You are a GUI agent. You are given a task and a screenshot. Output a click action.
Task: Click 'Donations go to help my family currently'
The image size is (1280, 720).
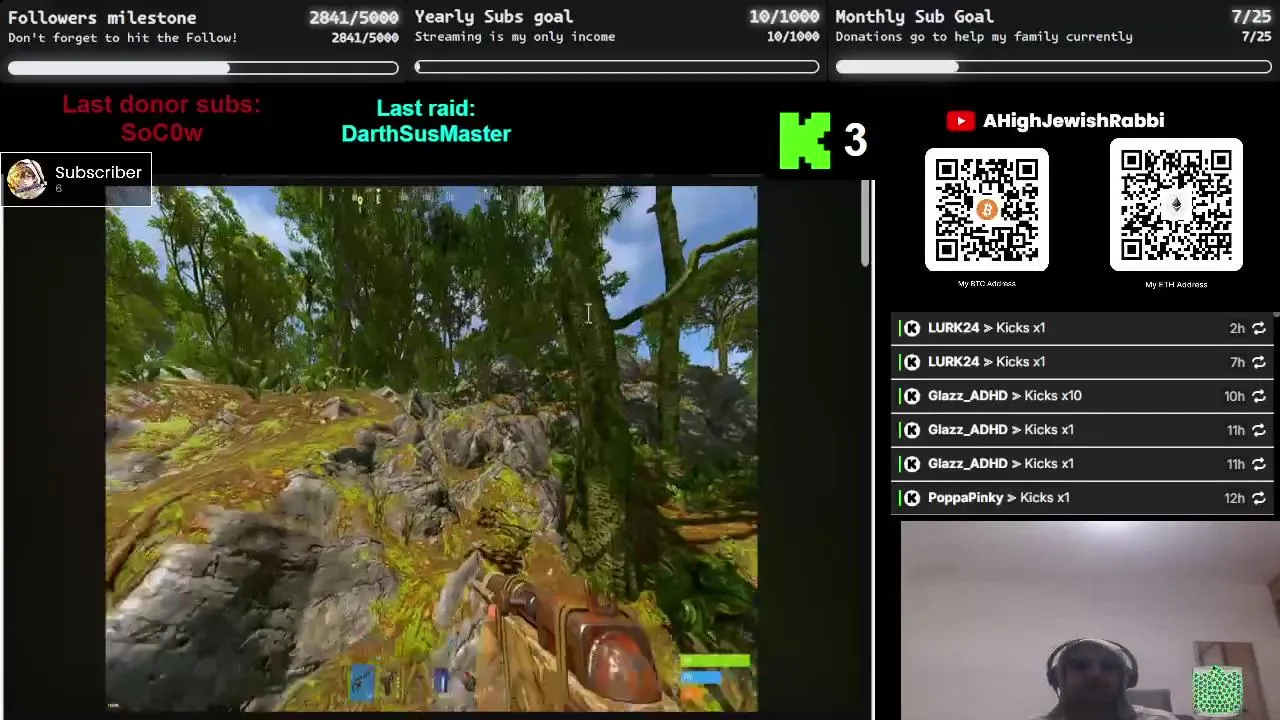pyautogui.click(x=984, y=37)
